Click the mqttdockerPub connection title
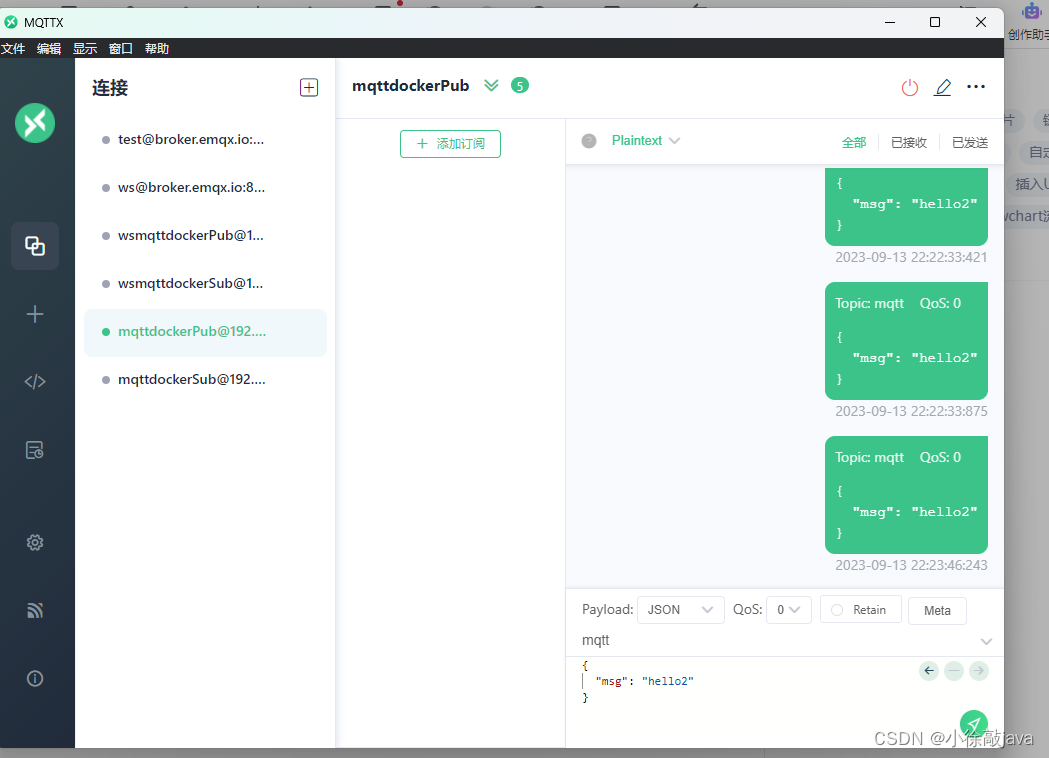1049x758 pixels. [411, 86]
